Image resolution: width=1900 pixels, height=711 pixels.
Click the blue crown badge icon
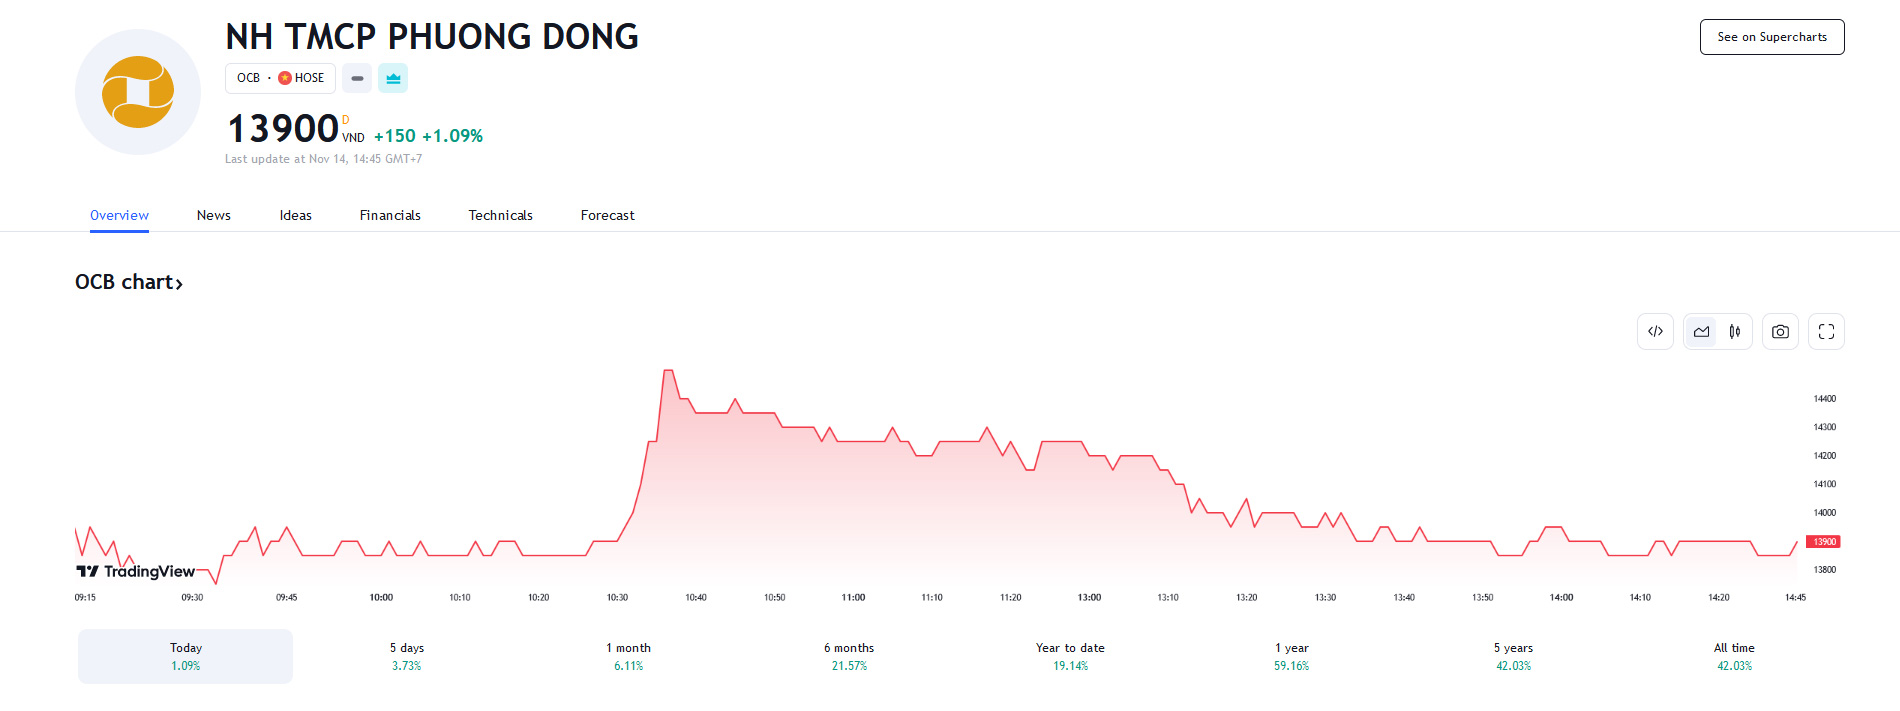(x=393, y=78)
